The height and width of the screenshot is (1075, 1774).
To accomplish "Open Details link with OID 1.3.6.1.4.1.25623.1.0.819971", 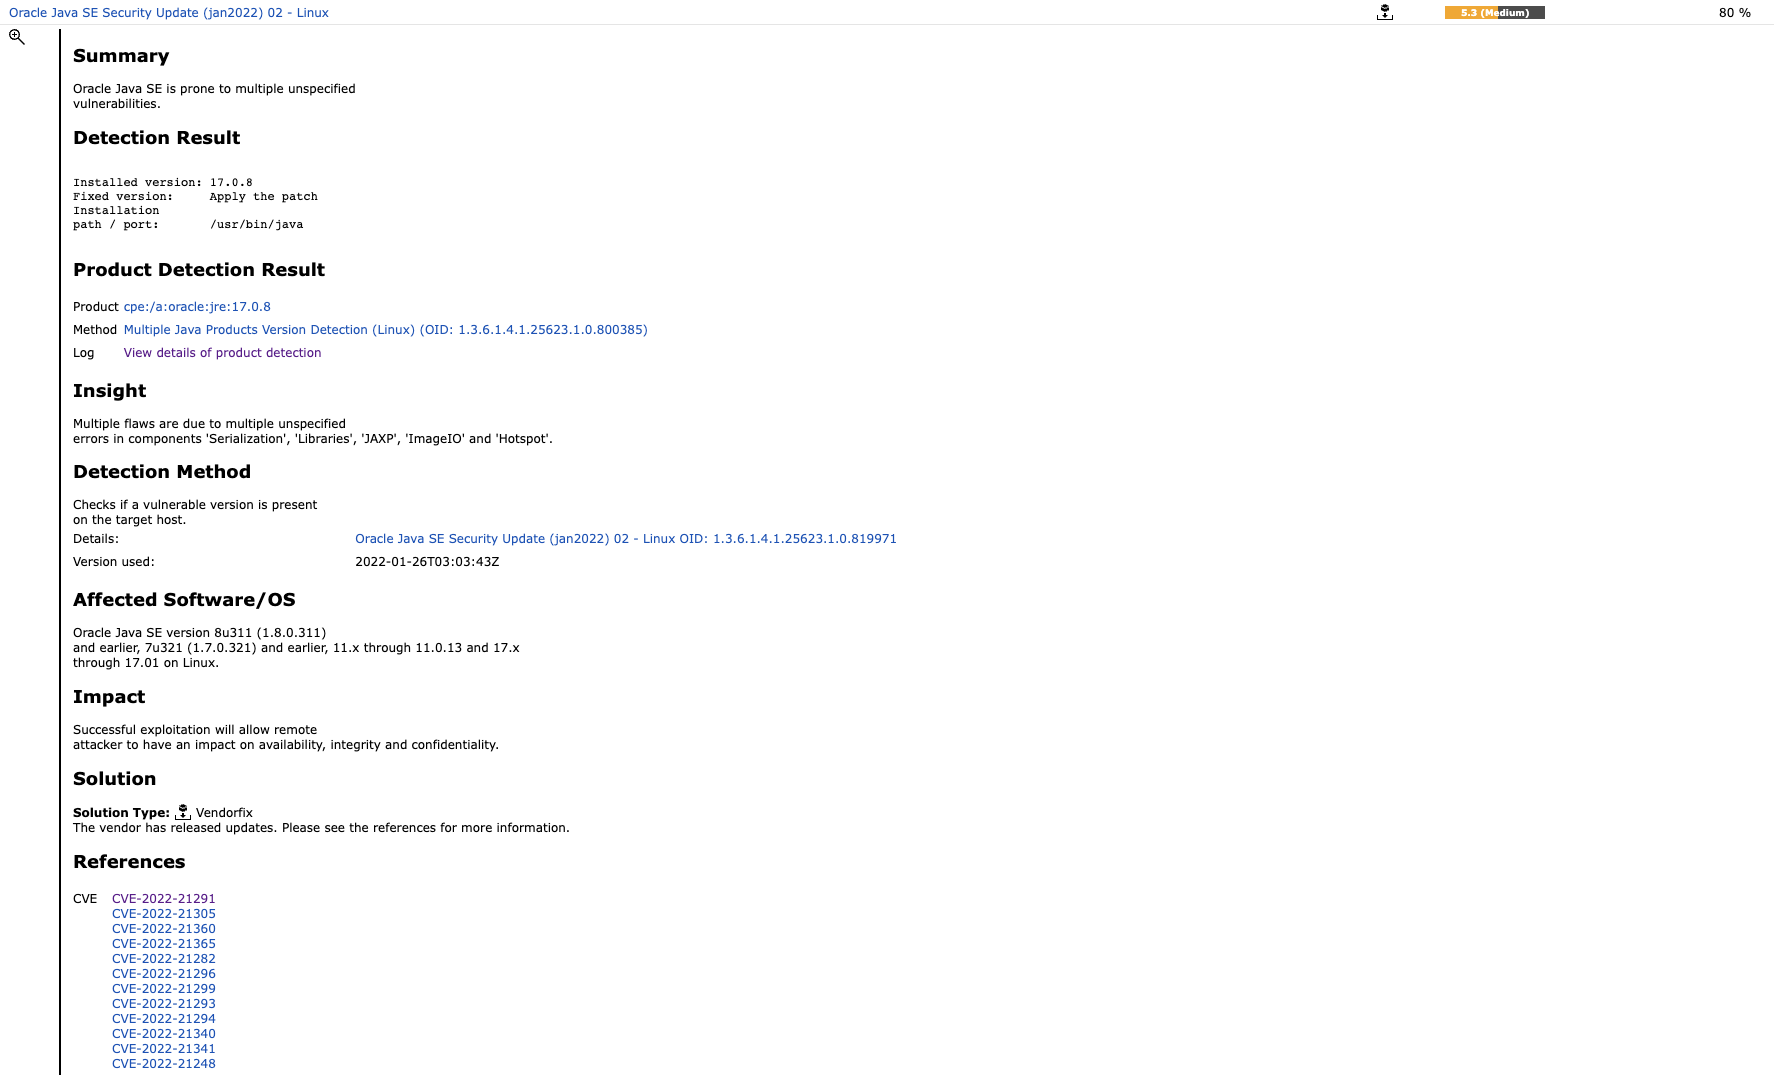I will pyautogui.click(x=626, y=539).
